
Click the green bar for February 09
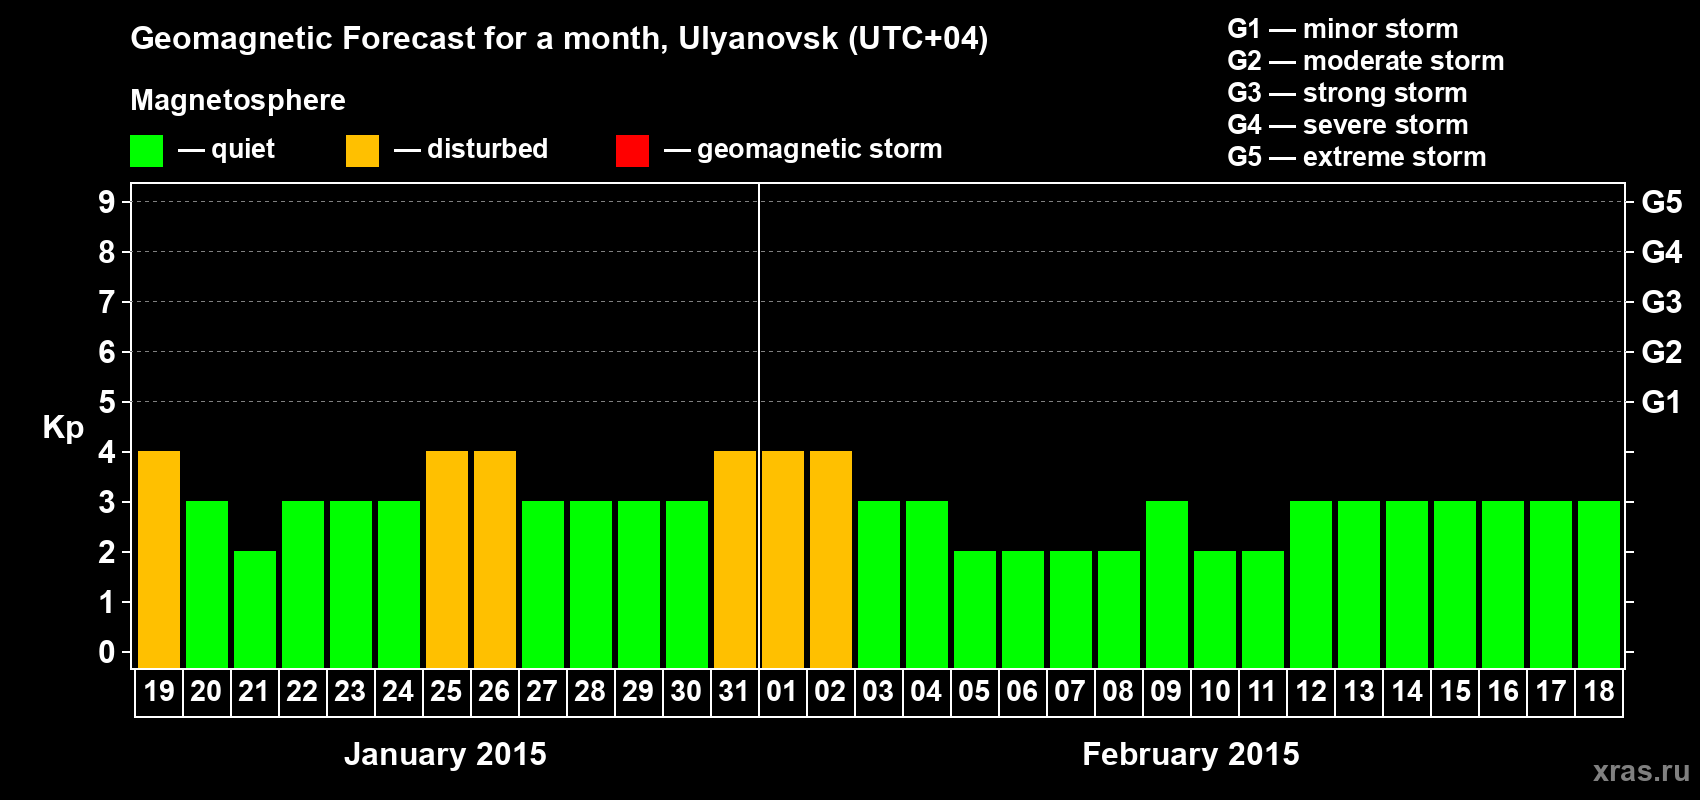pyautogui.click(x=1167, y=585)
